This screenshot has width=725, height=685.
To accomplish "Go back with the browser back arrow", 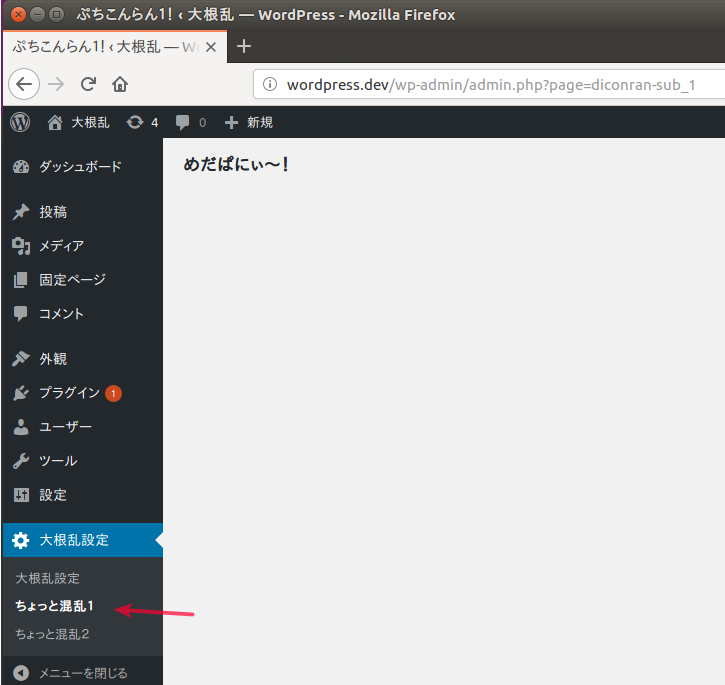I will 24,84.
